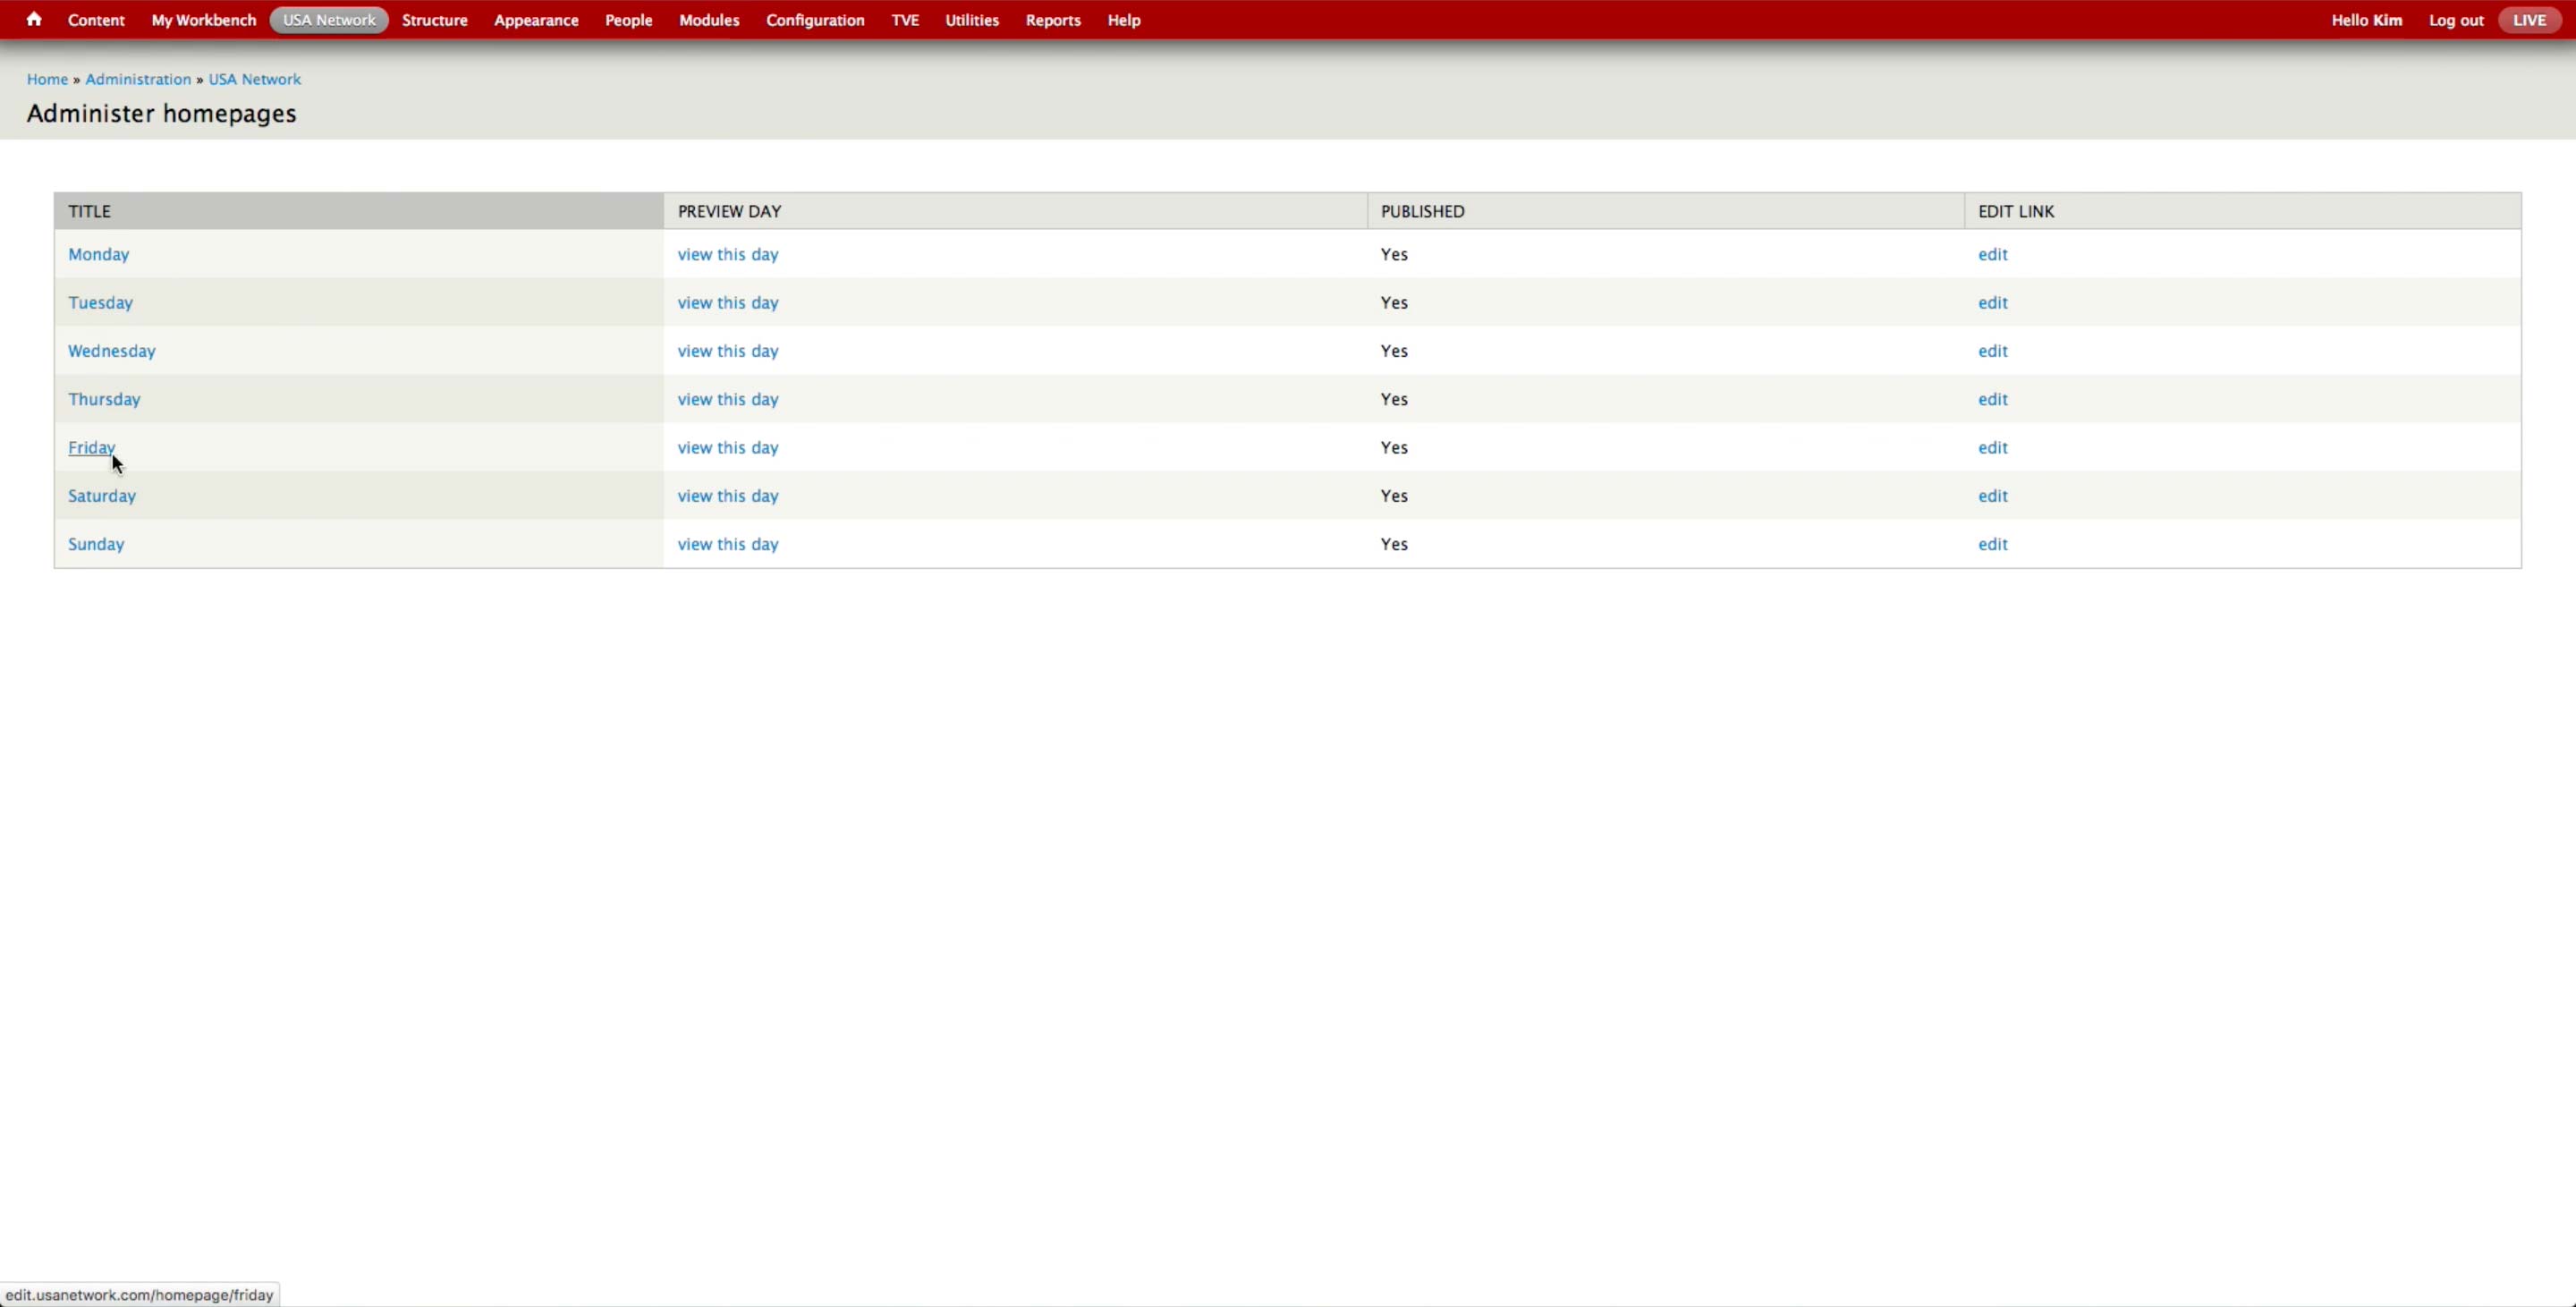2576x1307 pixels.
Task: Open My Workbench menu item
Action: pos(203,20)
